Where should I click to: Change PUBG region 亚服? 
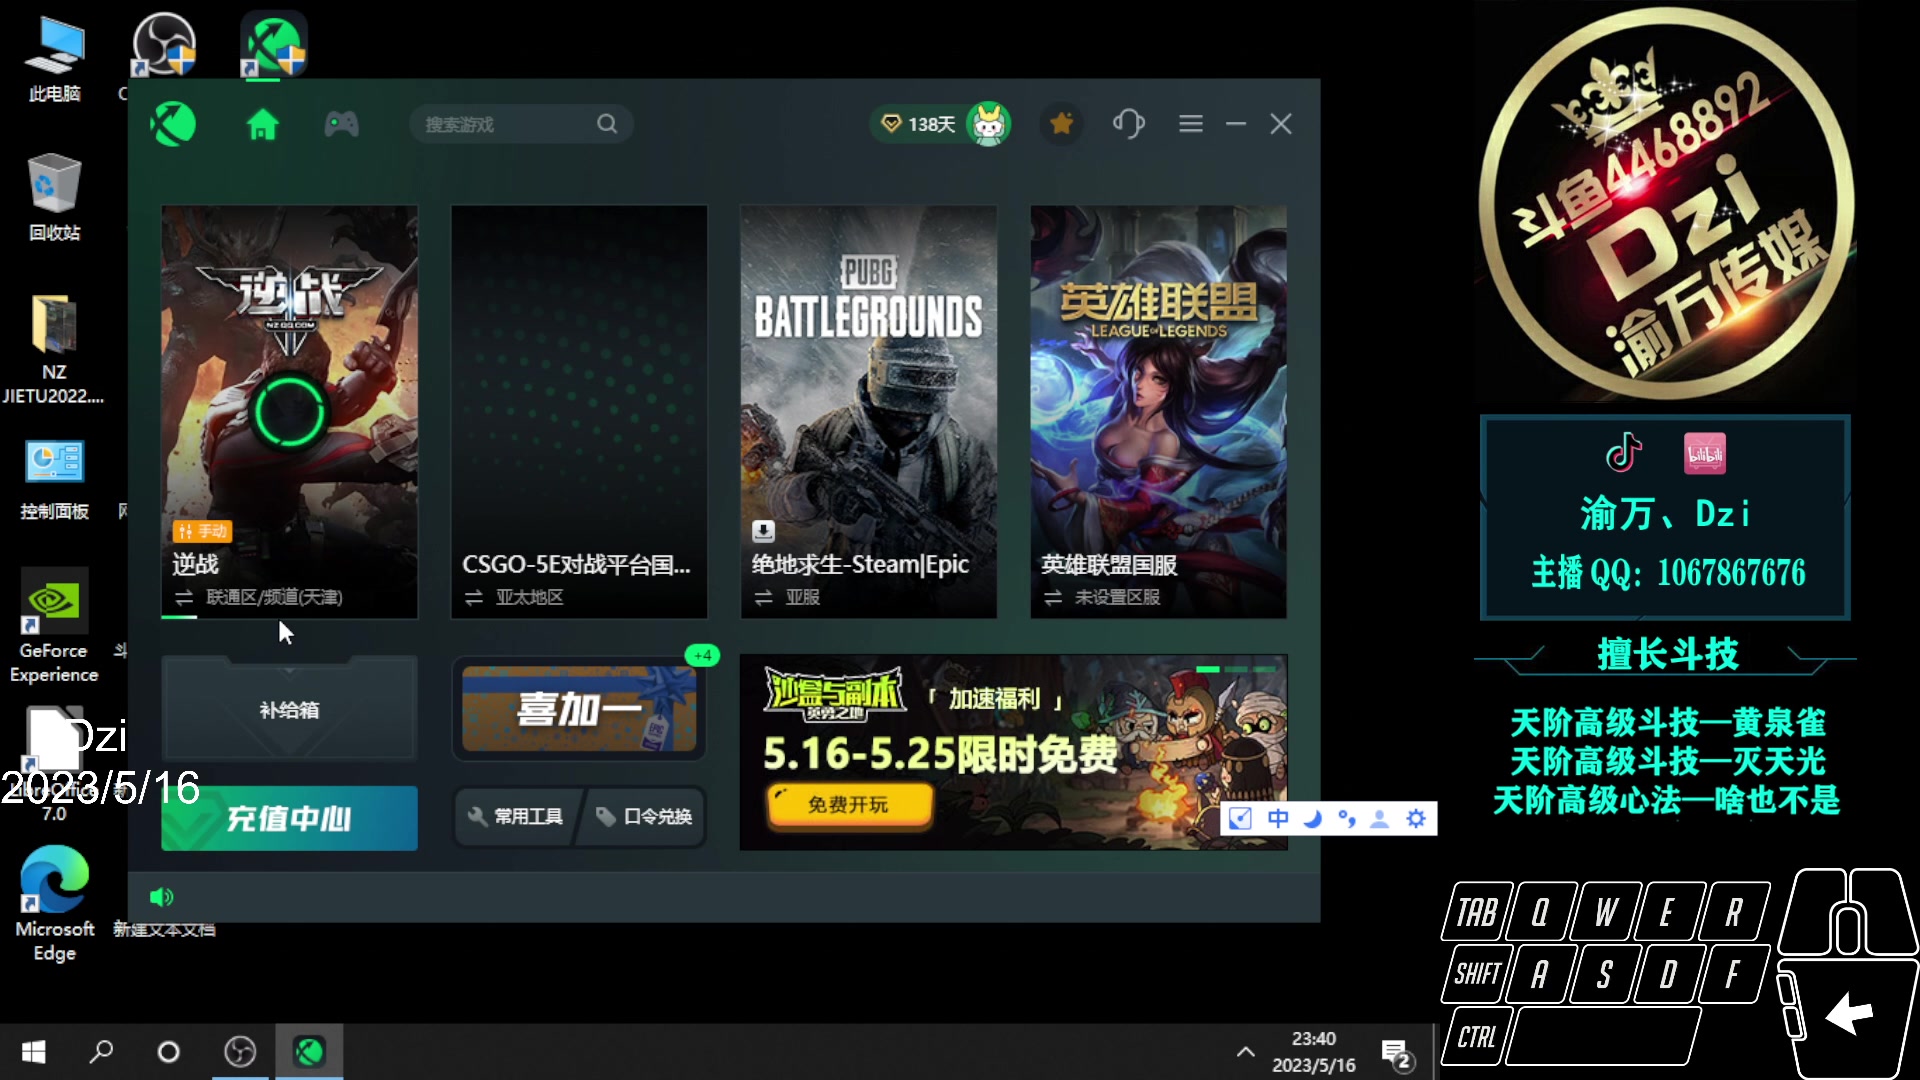point(787,597)
